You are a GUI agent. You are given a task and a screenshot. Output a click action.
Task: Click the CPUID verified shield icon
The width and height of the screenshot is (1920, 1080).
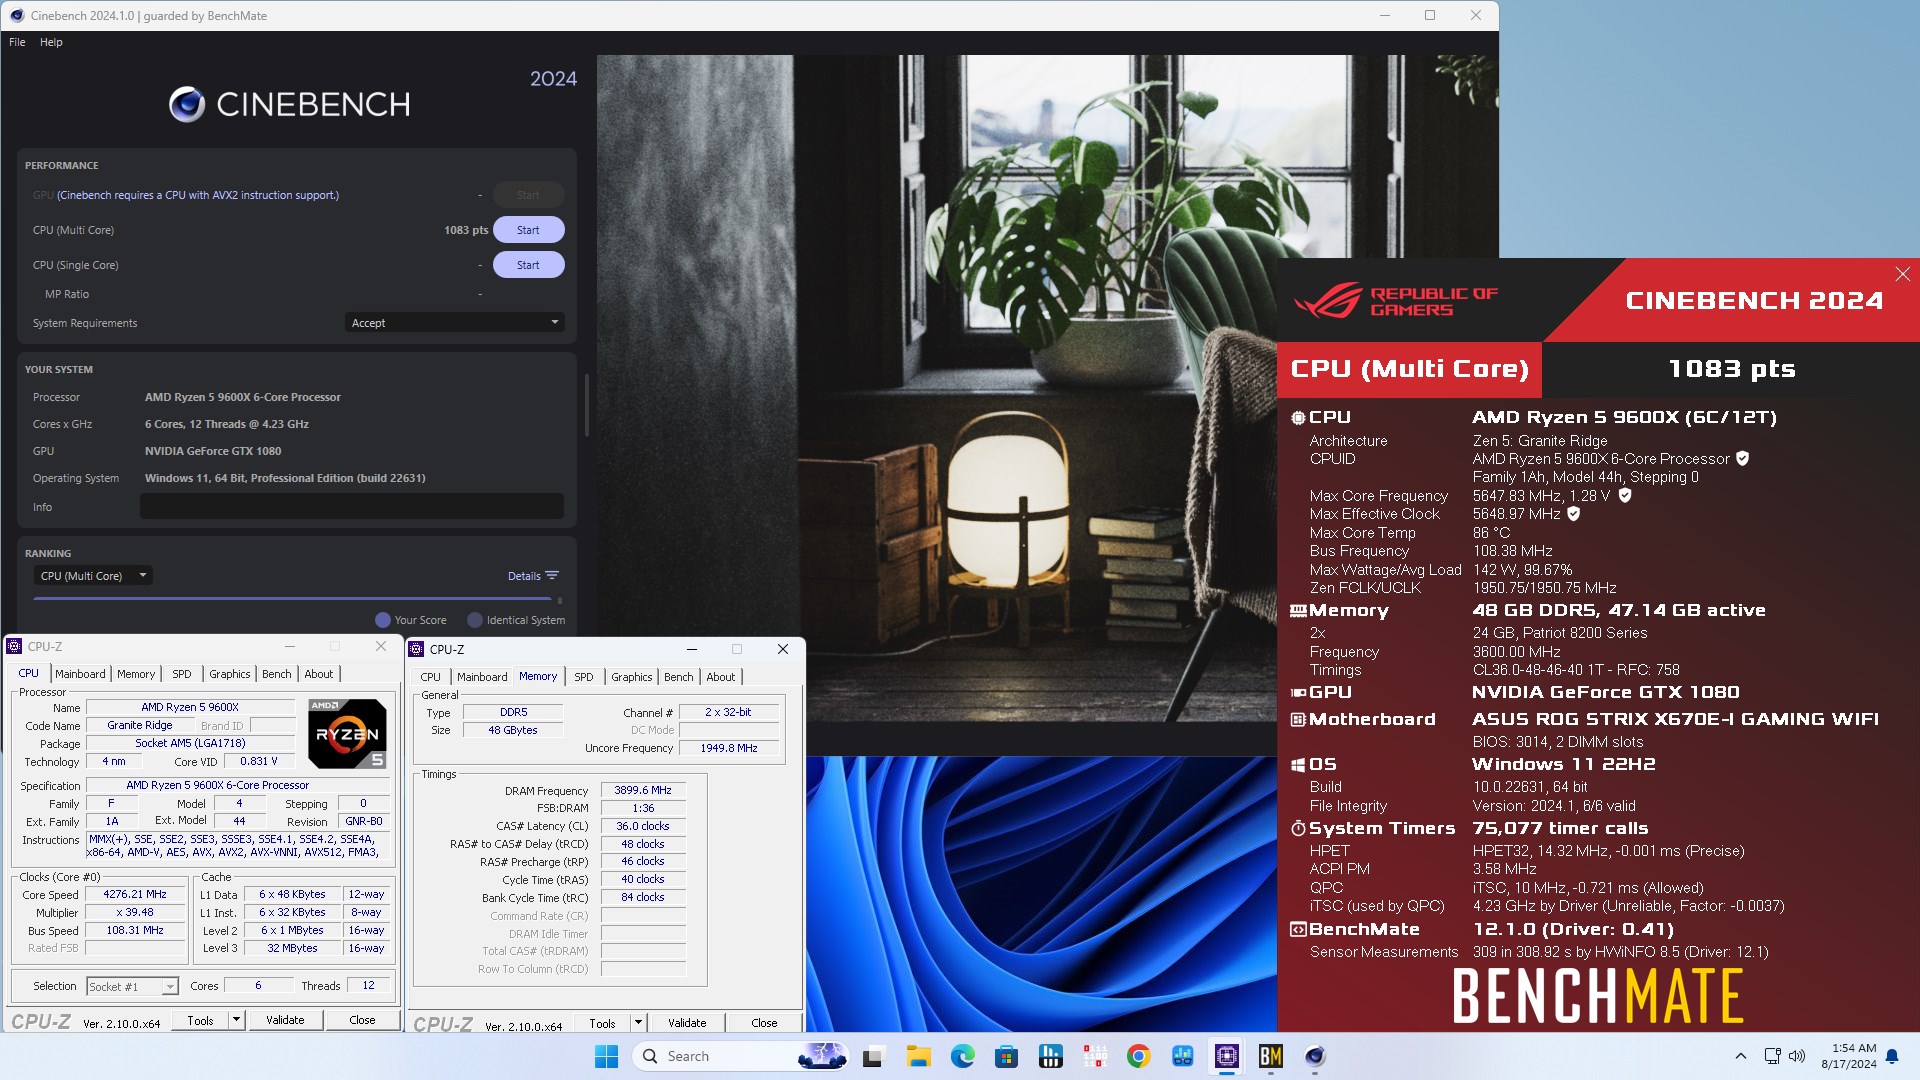(1743, 458)
